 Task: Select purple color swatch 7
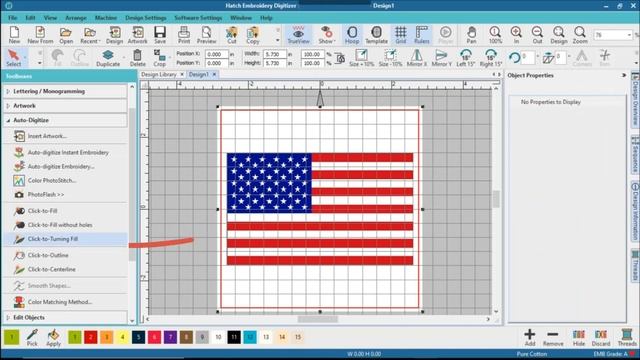[x=170, y=337]
